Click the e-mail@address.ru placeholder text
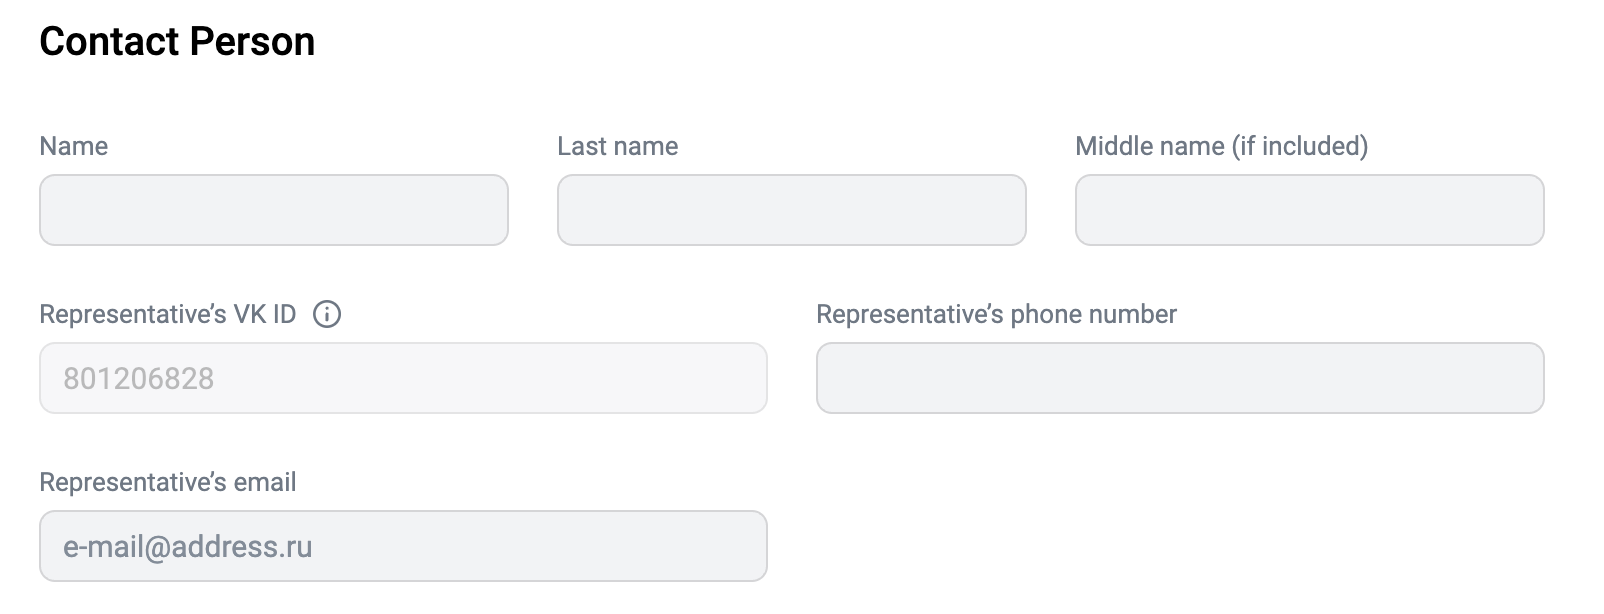 tap(188, 547)
